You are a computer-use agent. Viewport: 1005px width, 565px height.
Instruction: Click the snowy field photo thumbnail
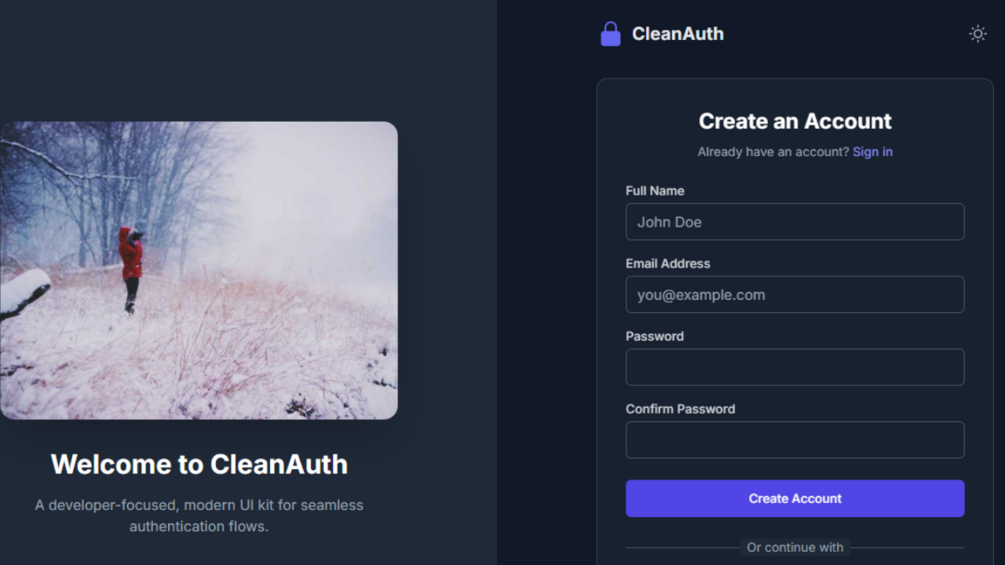click(x=199, y=270)
